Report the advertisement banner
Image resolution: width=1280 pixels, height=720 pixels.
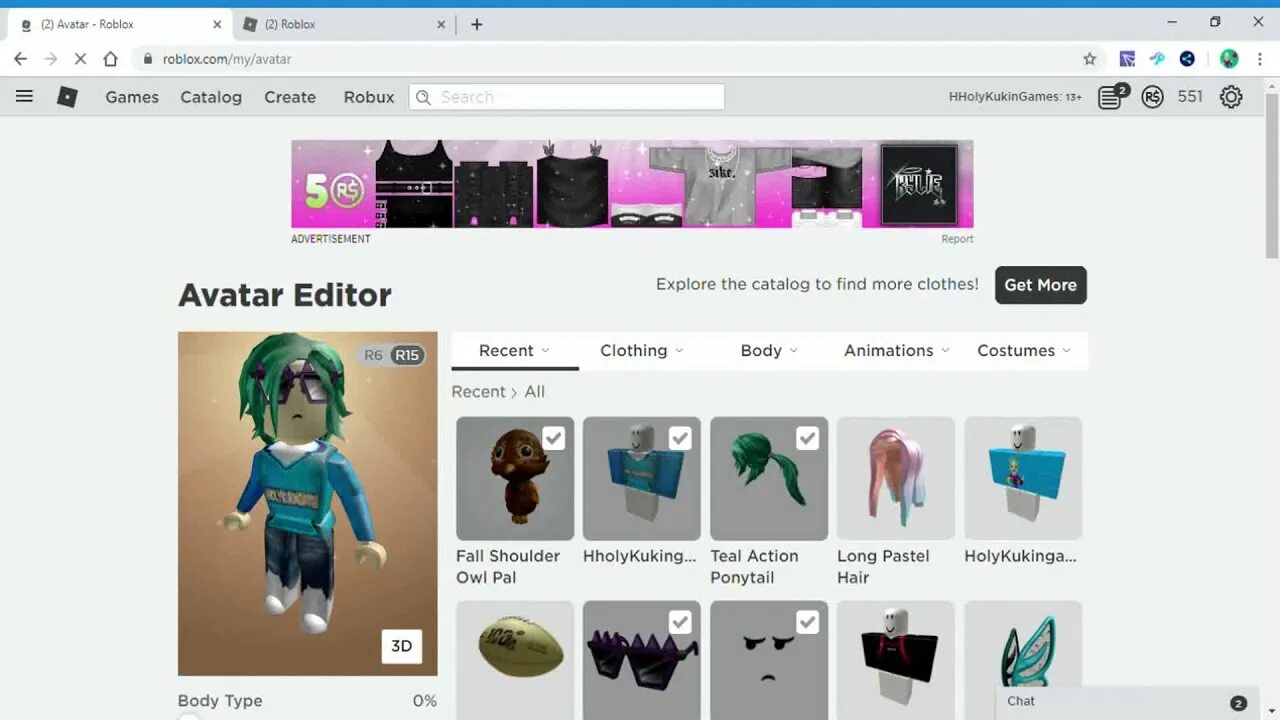click(957, 239)
